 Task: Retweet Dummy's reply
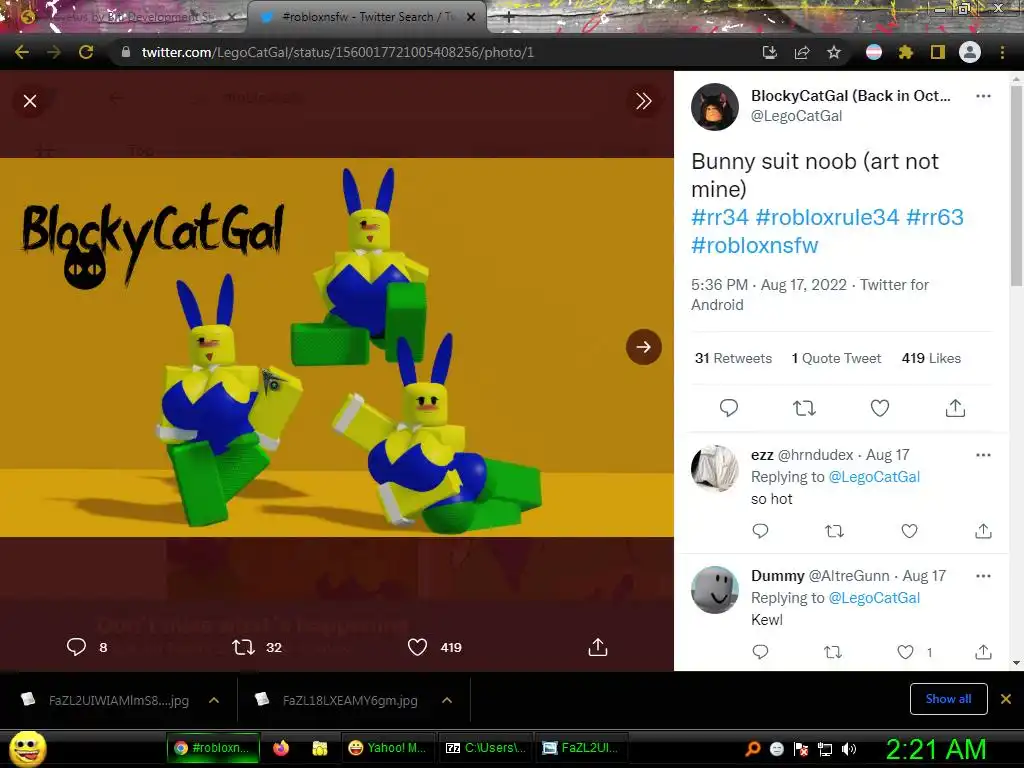pos(833,652)
